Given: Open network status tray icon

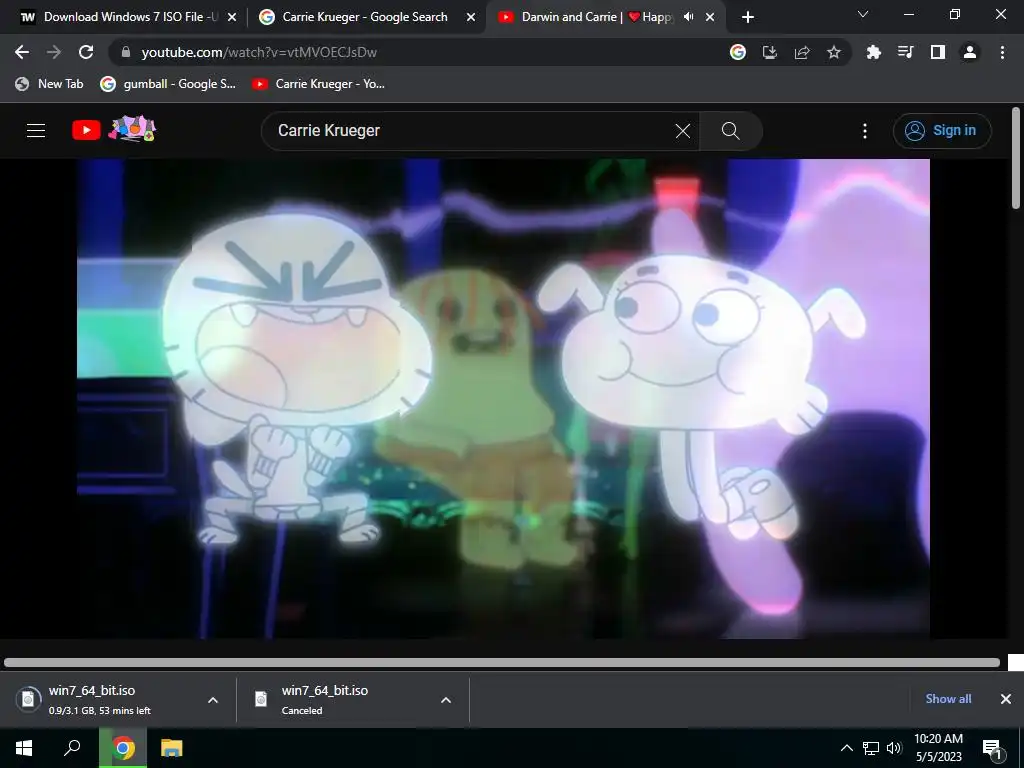Looking at the screenshot, I should (x=871, y=748).
